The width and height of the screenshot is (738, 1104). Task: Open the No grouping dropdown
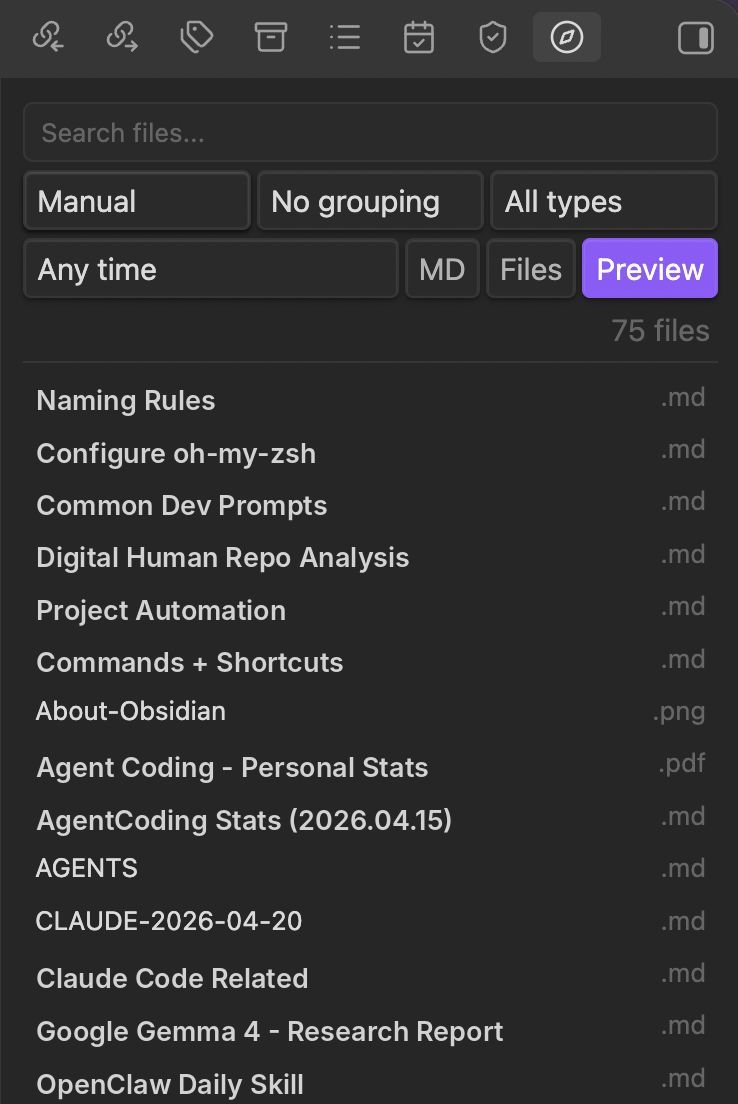pyautogui.click(x=370, y=201)
